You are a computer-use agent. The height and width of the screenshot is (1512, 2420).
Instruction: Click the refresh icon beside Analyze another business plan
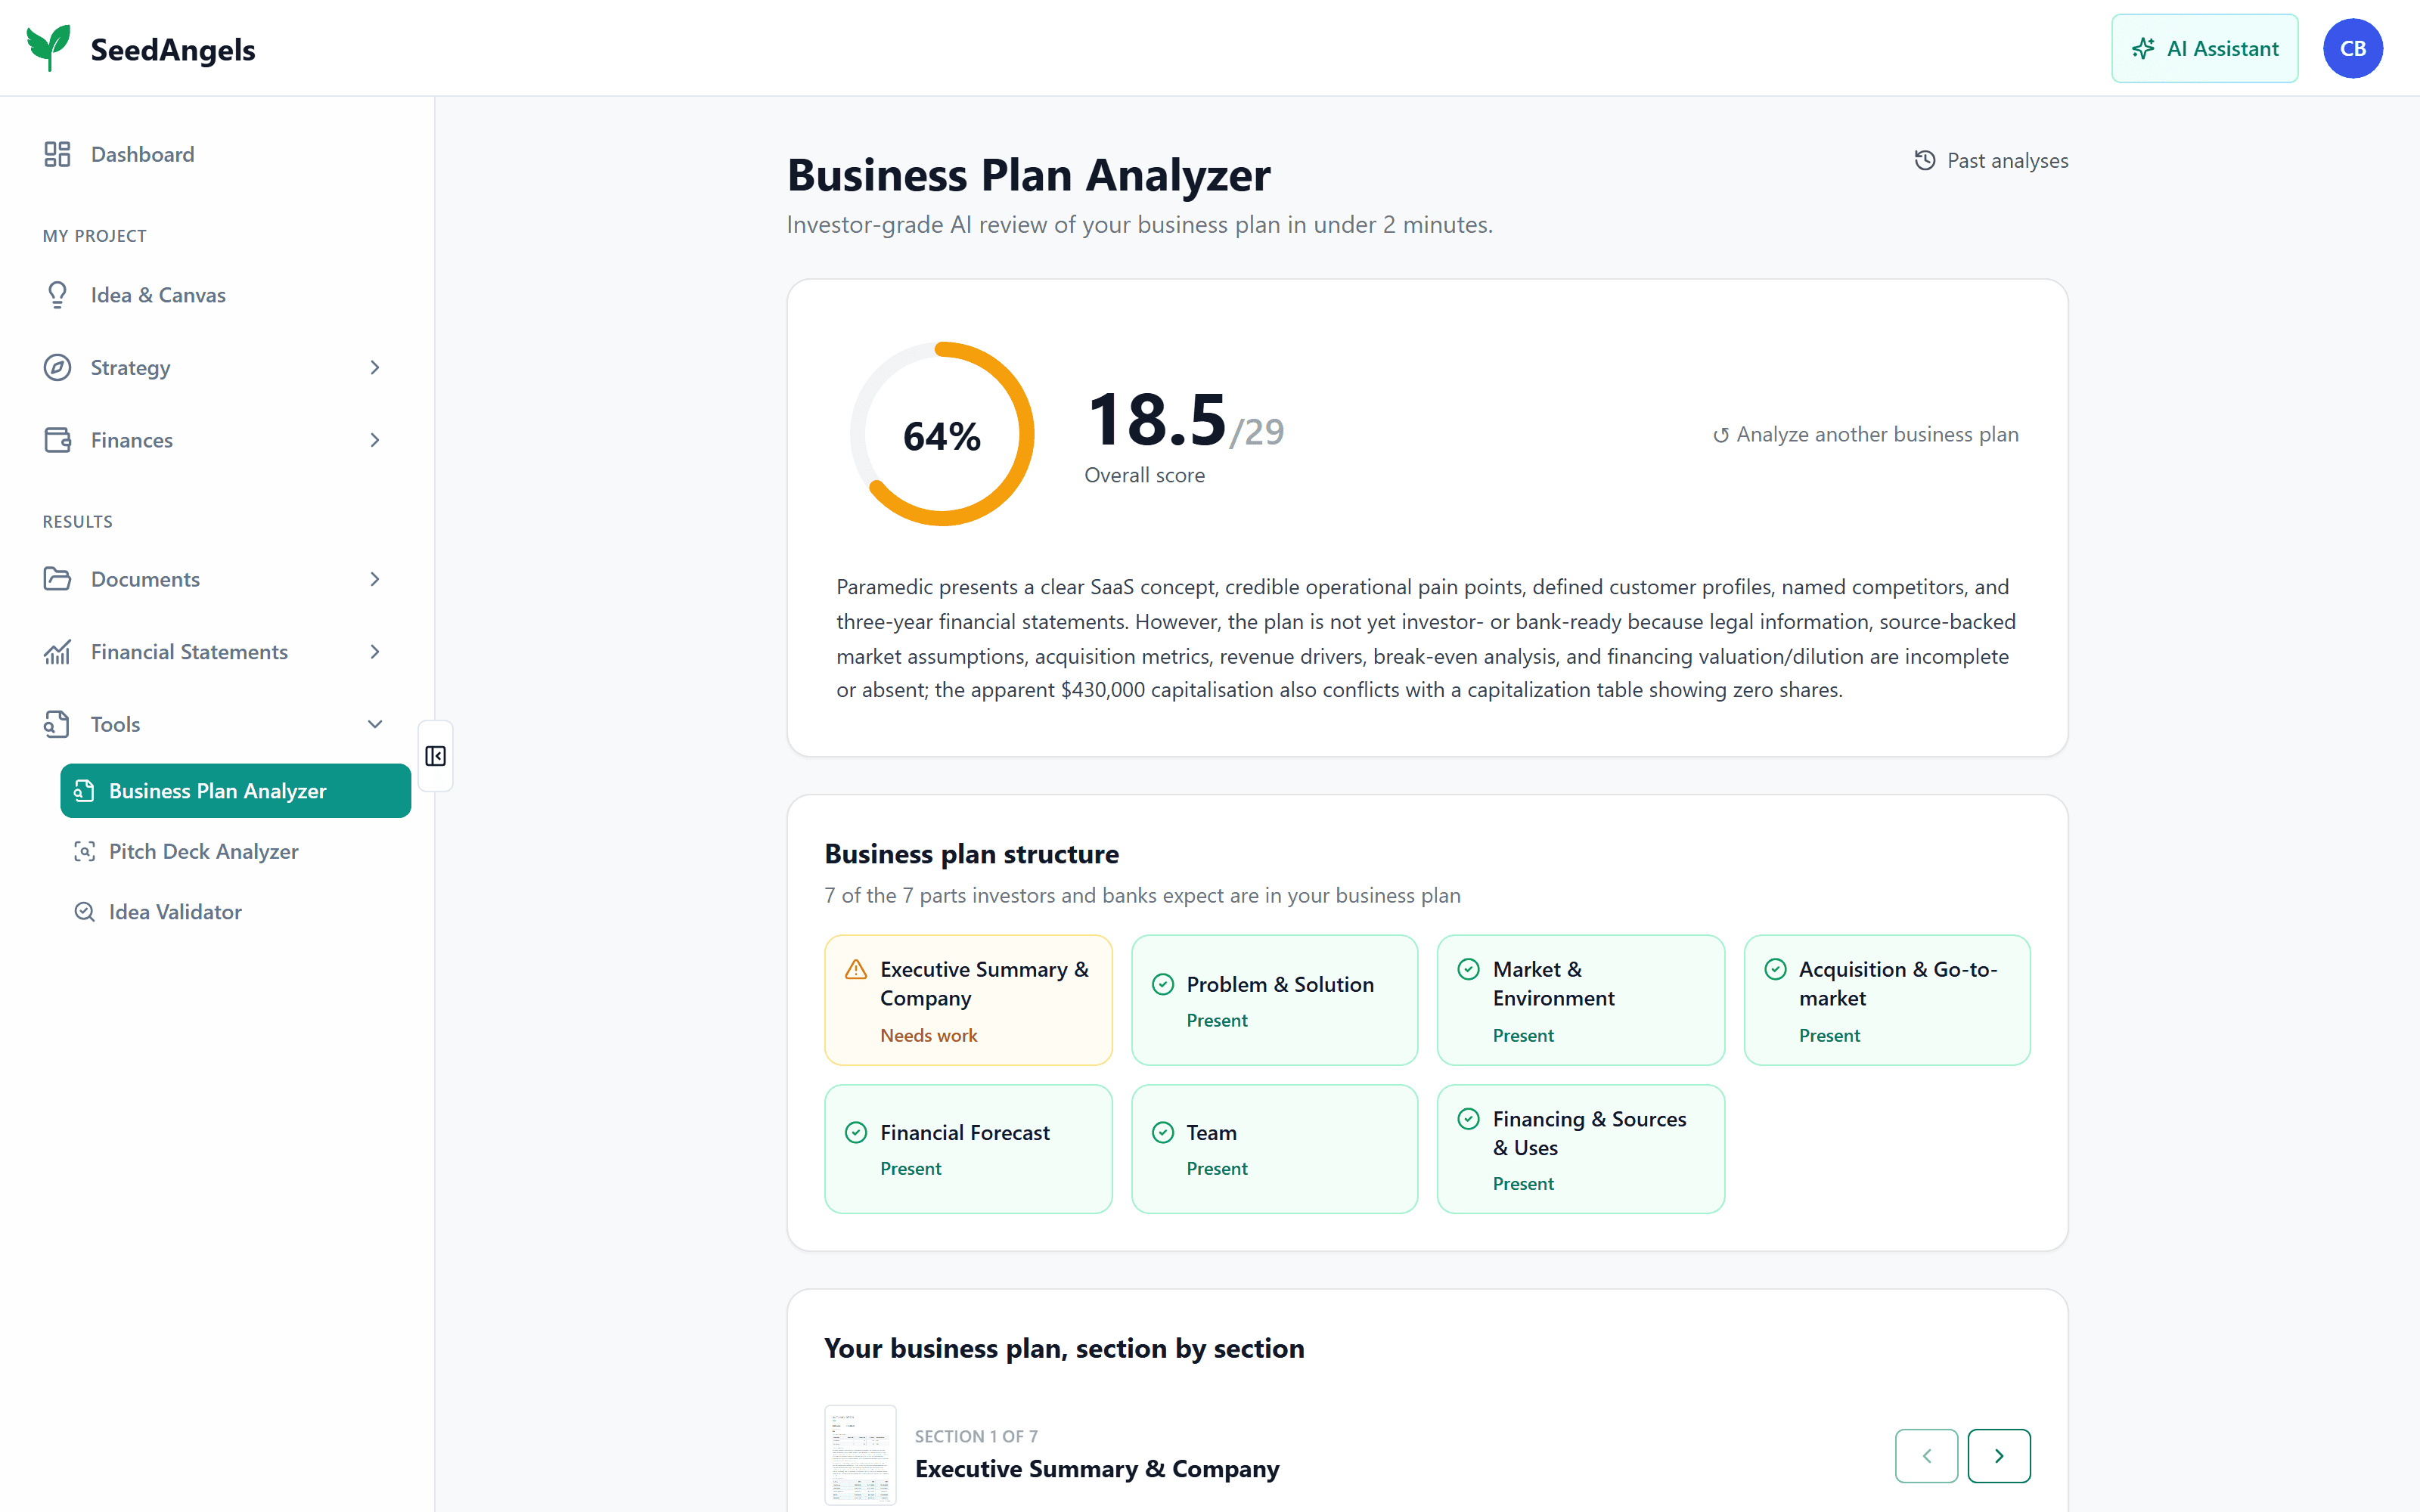1721,435
